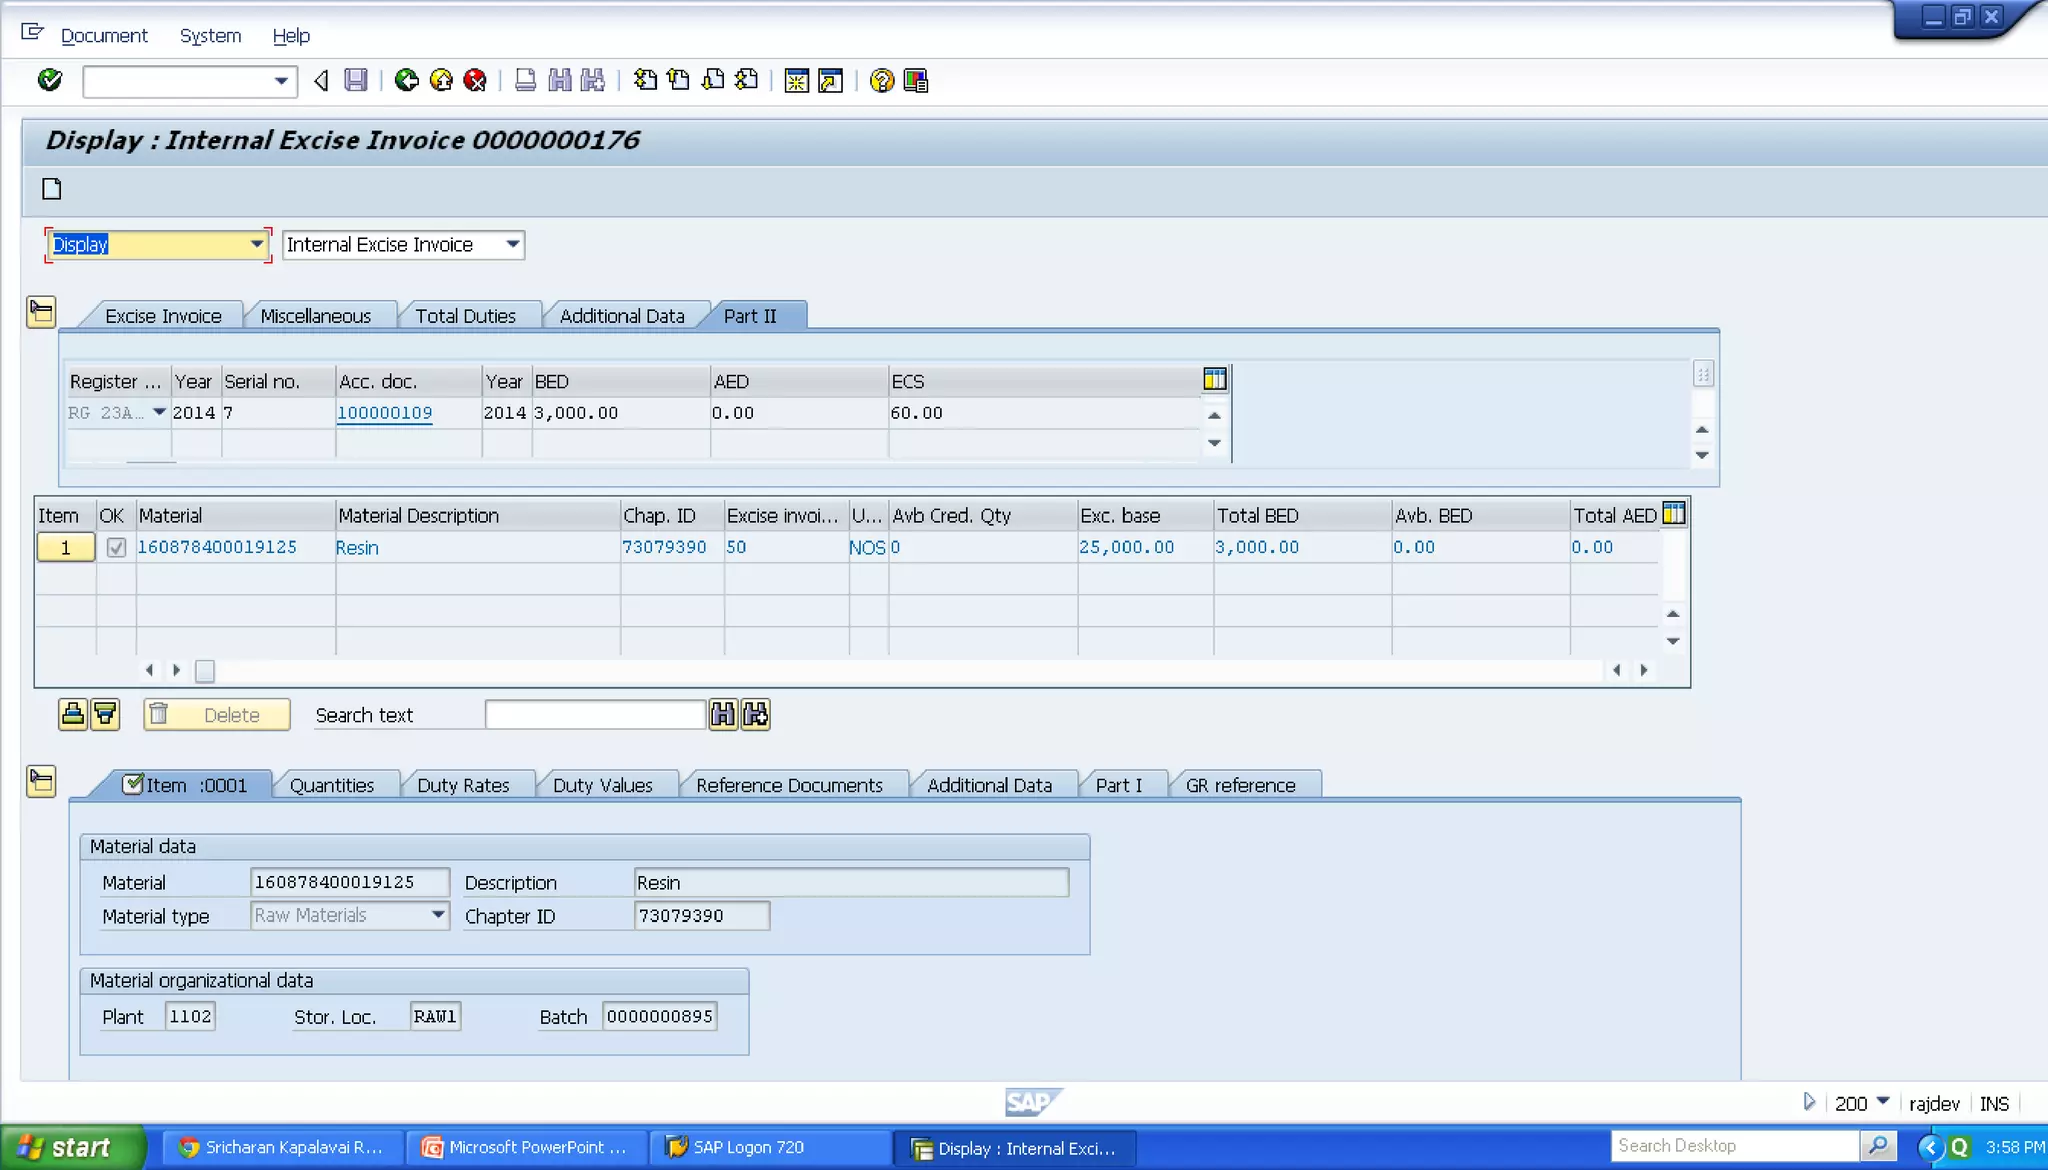
Task: Switch to Reference Documents tab
Action: [x=789, y=785]
